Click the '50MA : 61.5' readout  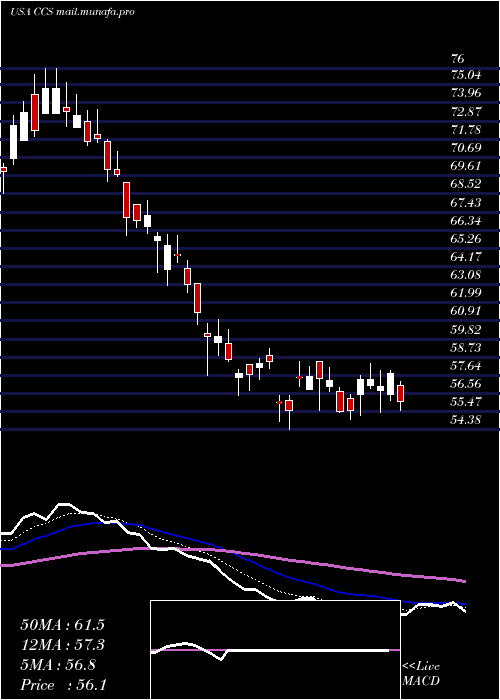(x=63, y=625)
